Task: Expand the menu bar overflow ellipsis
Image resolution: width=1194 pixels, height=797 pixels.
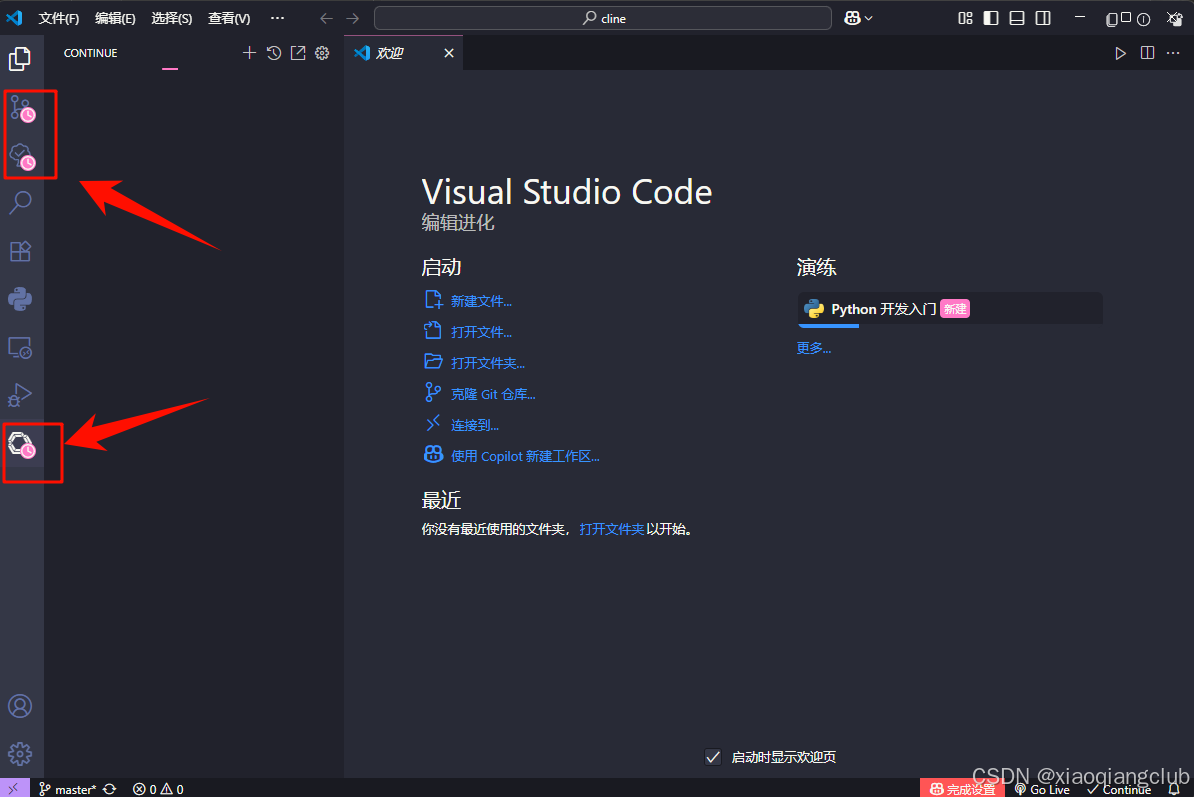Action: (x=277, y=18)
